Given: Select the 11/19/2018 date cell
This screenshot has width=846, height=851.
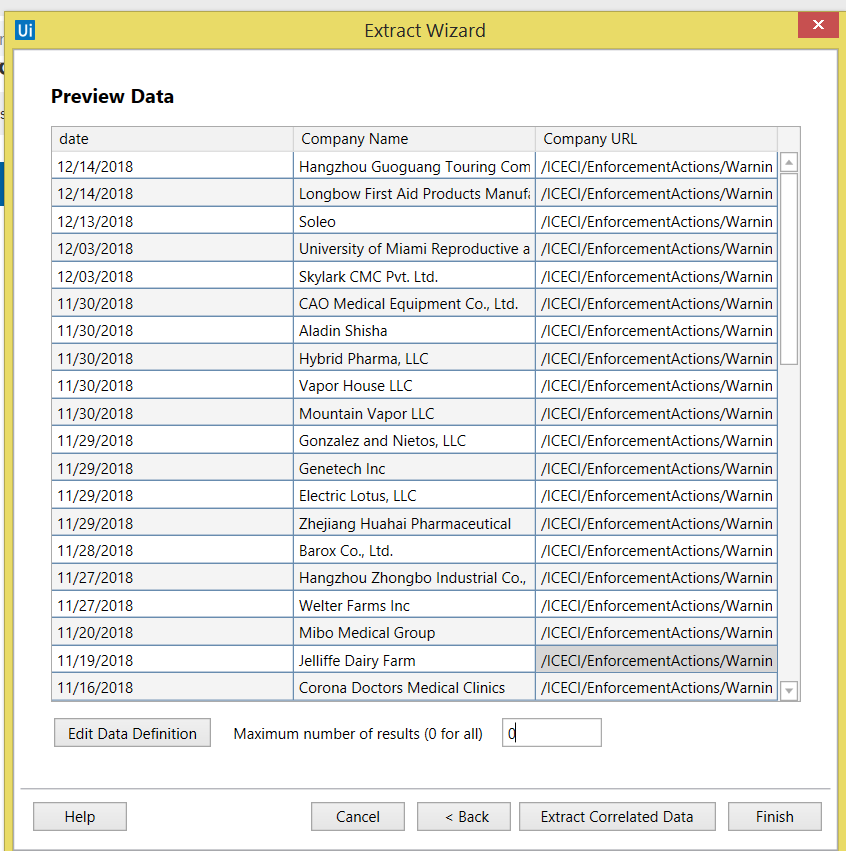Looking at the screenshot, I should pos(173,659).
